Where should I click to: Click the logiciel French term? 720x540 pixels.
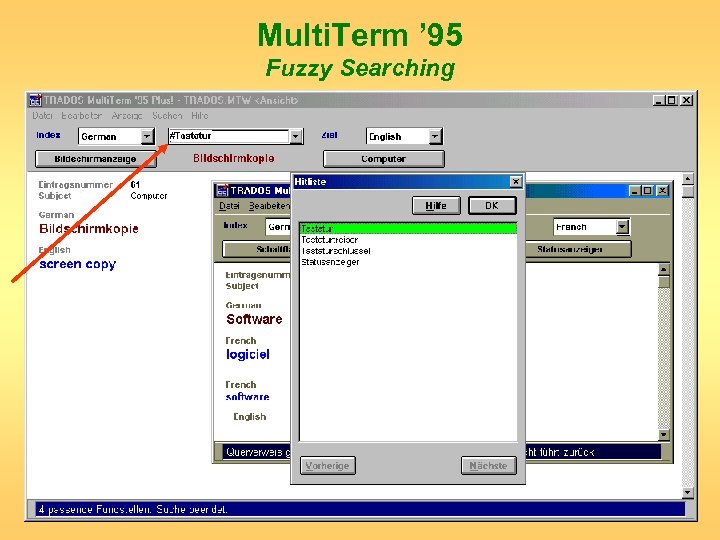[x=248, y=354]
